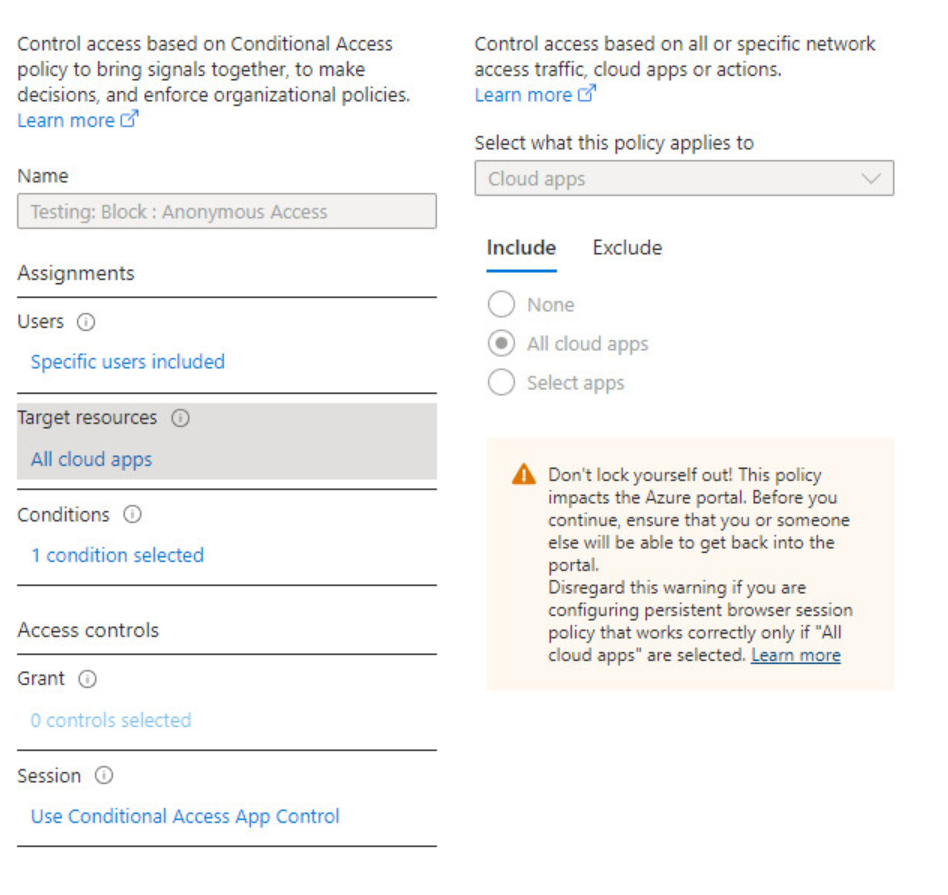
Task: Click the orange warning triangle icon
Action: click(x=523, y=475)
